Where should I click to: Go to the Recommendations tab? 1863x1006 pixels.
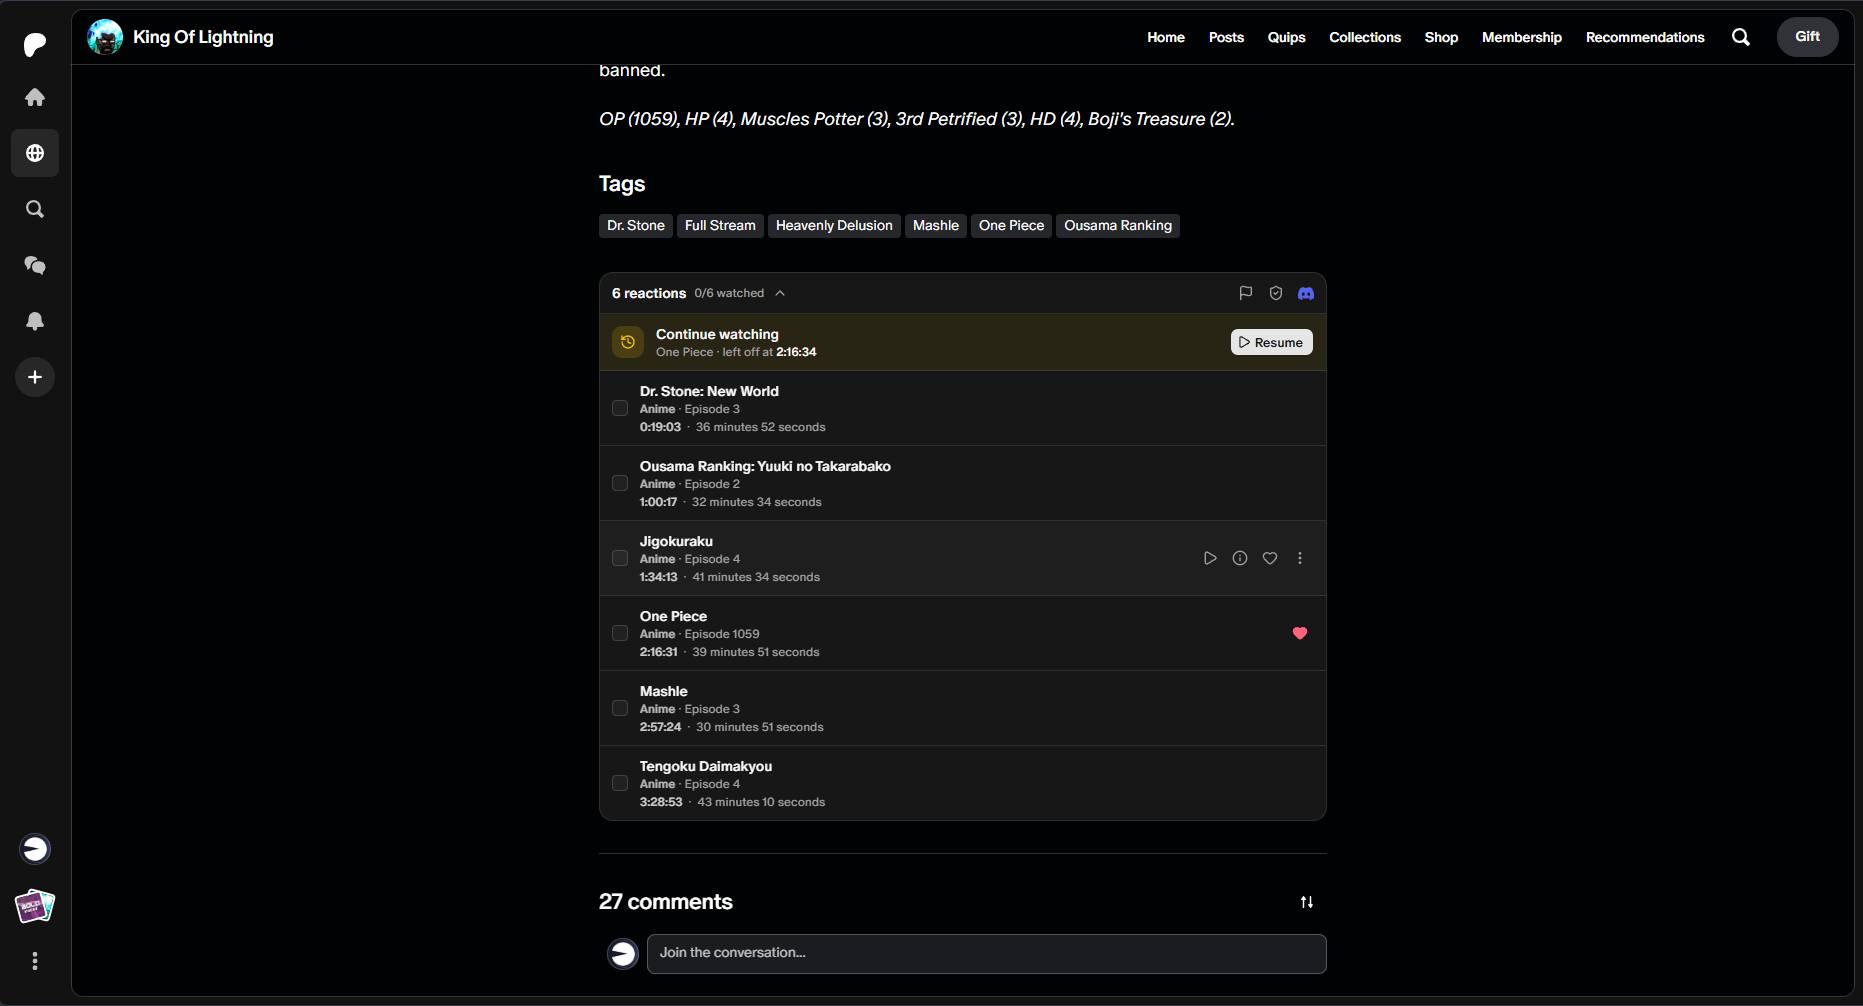coord(1645,37)
